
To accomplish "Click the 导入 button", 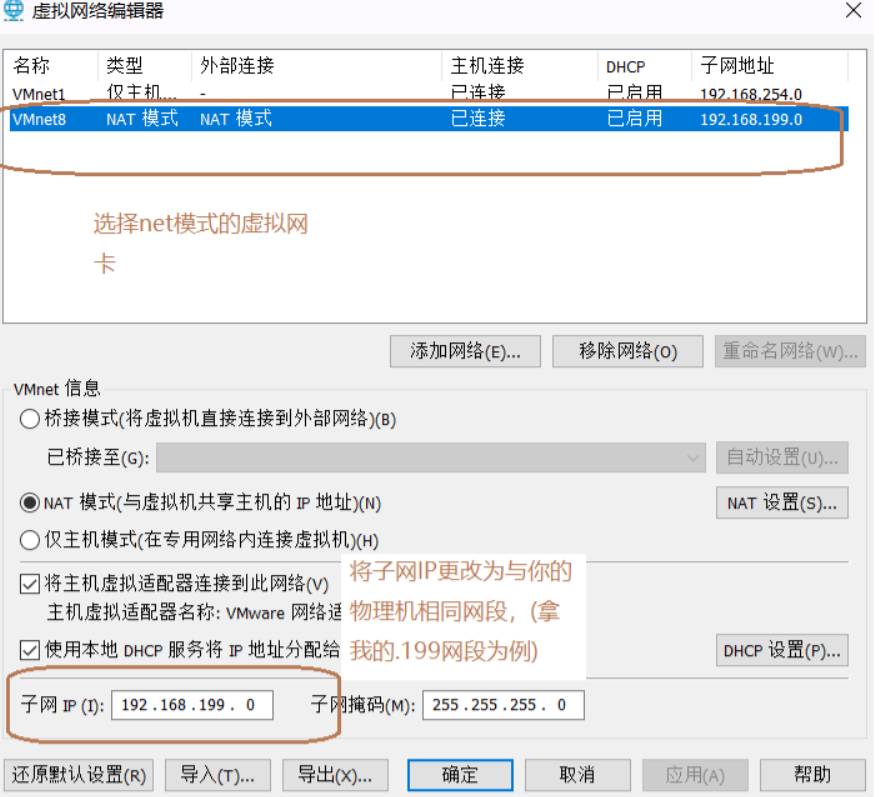I will [217, 774].
